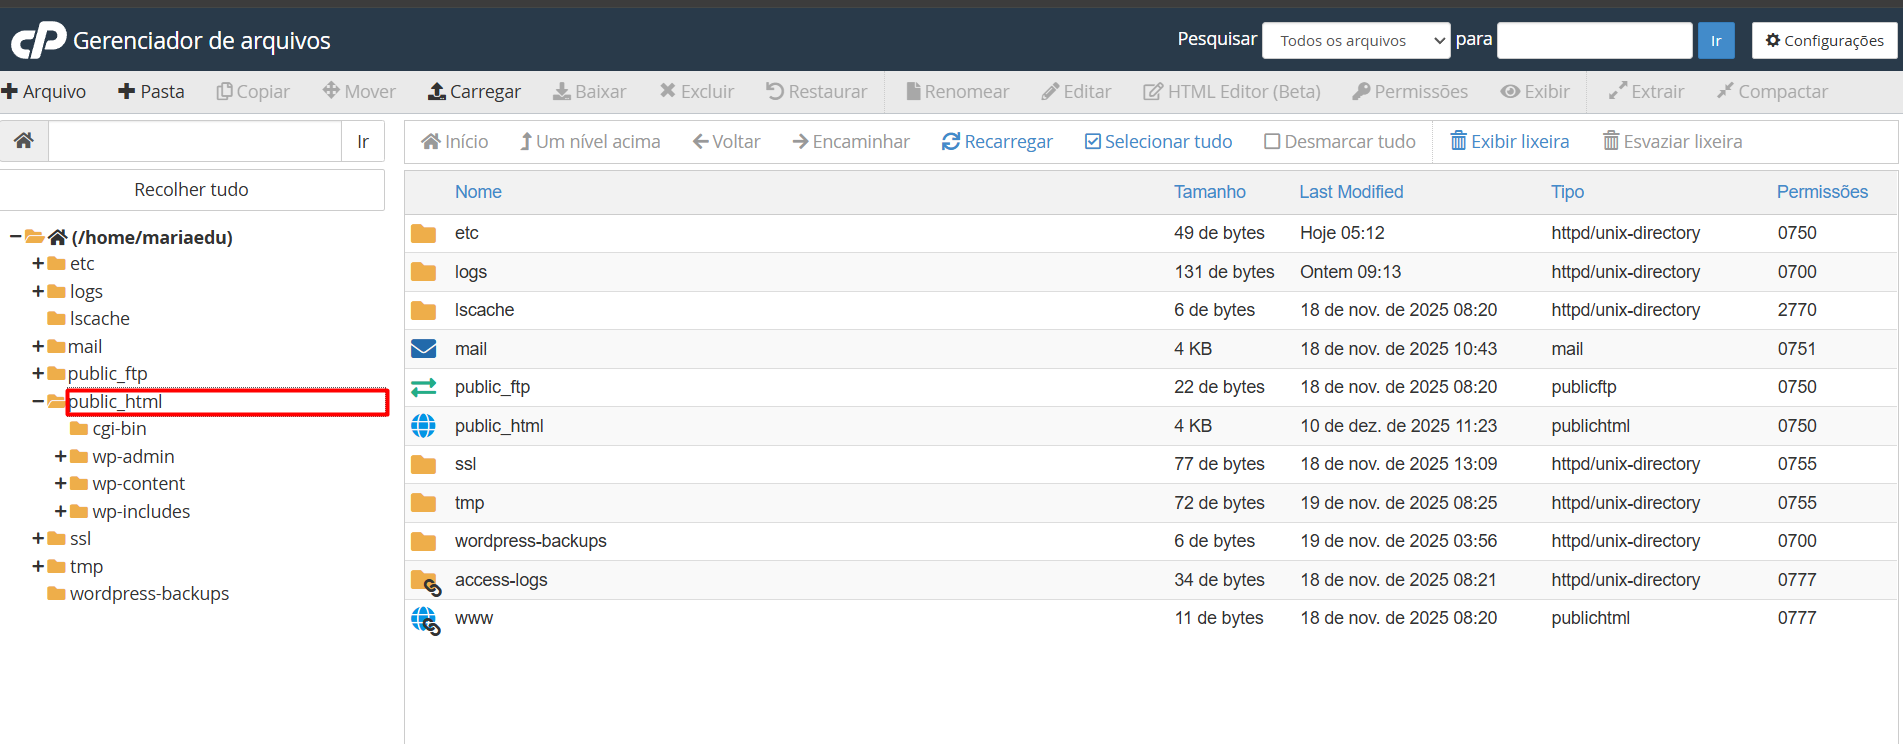Expand the wp-admin tree folder
Screen dimensions: 1903x744
pyautogui.click(x=61, y=456)
